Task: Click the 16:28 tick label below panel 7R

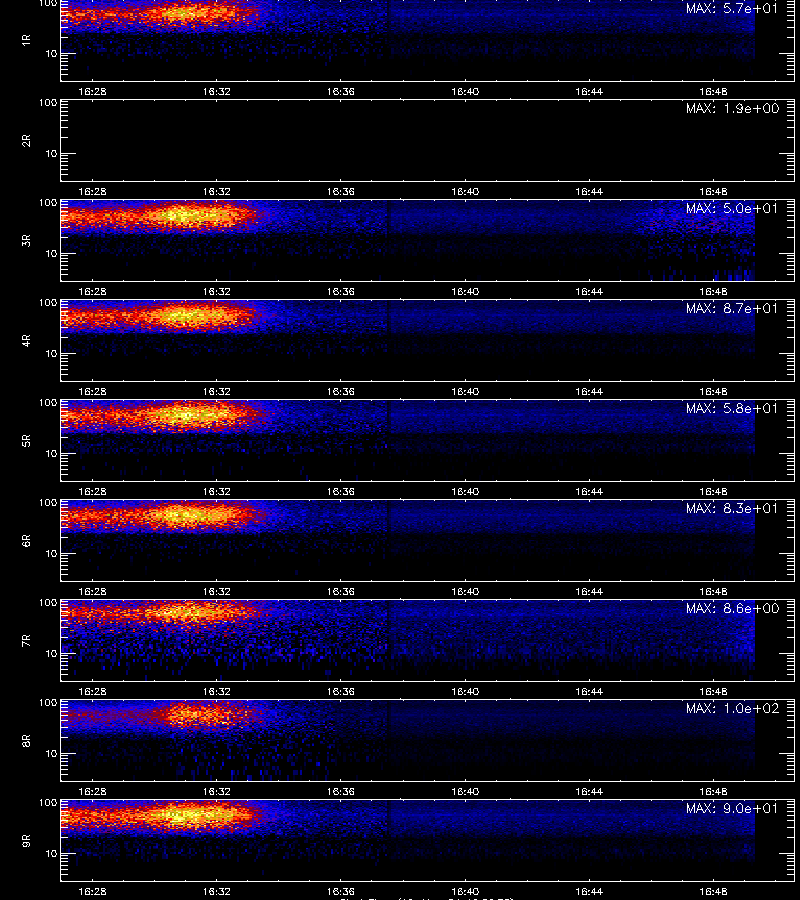Action: click(92, 692)
